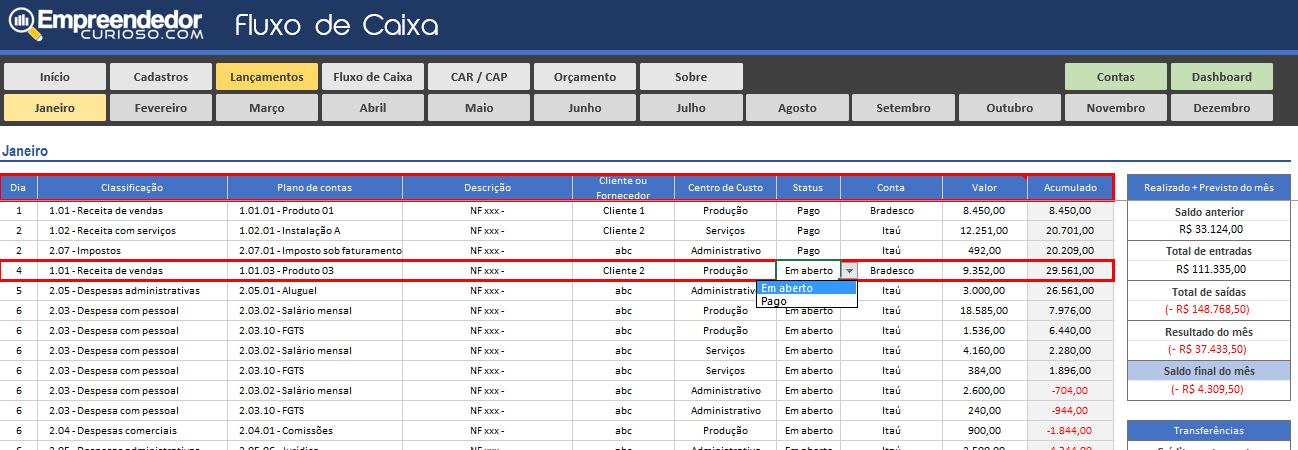The image size is (1298, 450).
Task: Select the Julho month tab
Action: (691, 108)
